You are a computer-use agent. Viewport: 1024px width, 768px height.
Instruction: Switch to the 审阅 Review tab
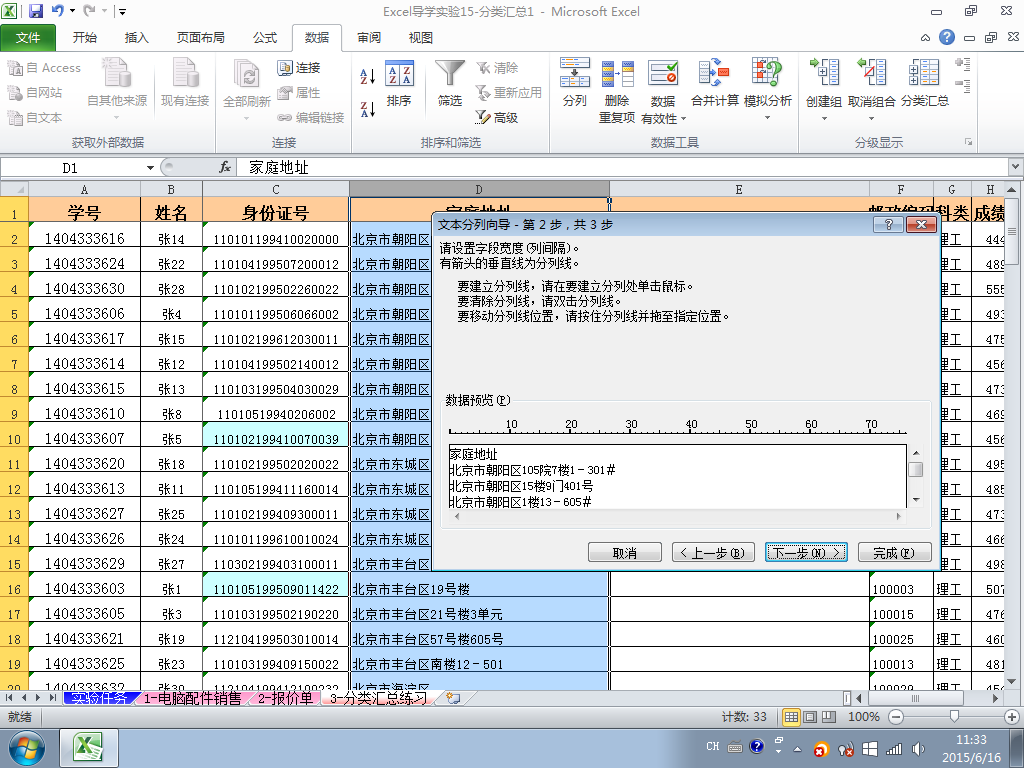[x=369, y=38]
